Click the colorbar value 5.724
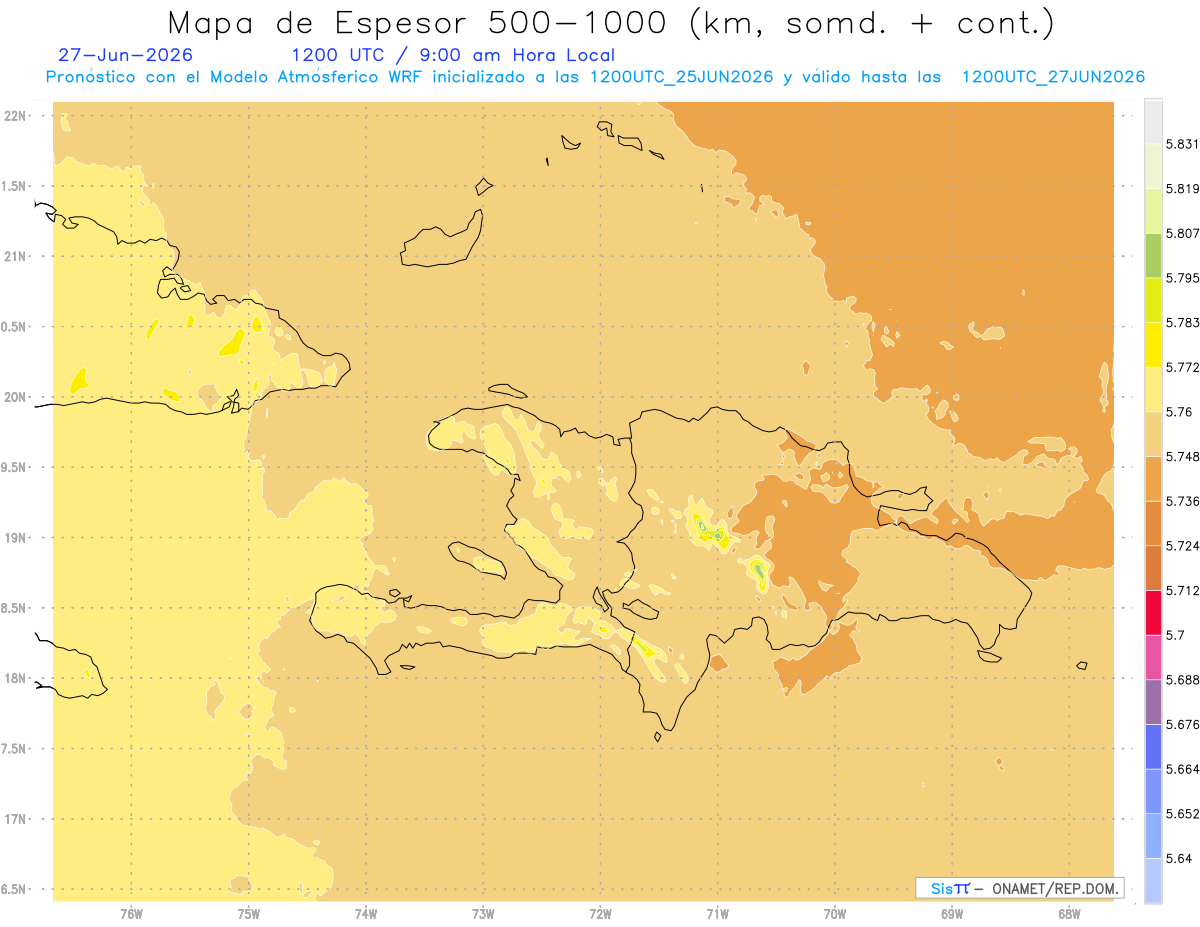 tap(1182, 546)
